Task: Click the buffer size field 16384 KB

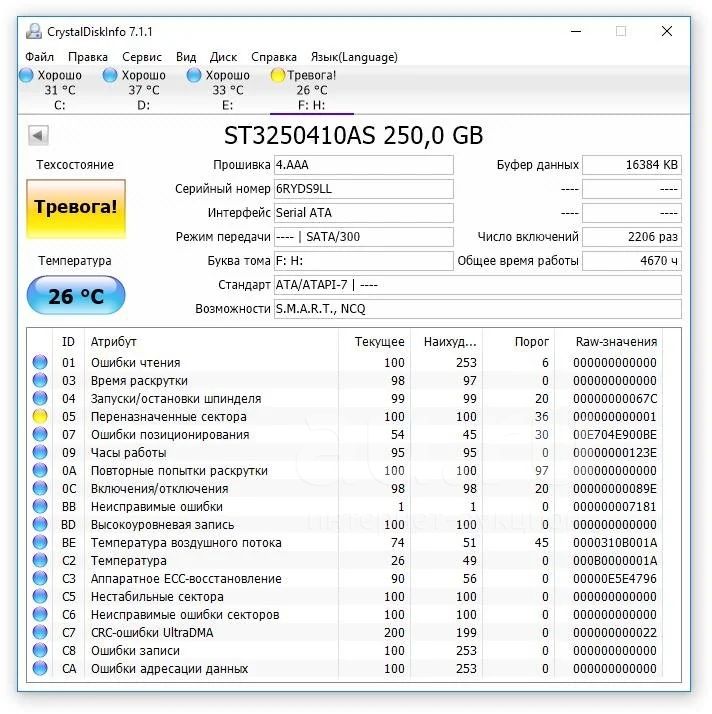Action: pyautogui.click(x=632, y=165)
